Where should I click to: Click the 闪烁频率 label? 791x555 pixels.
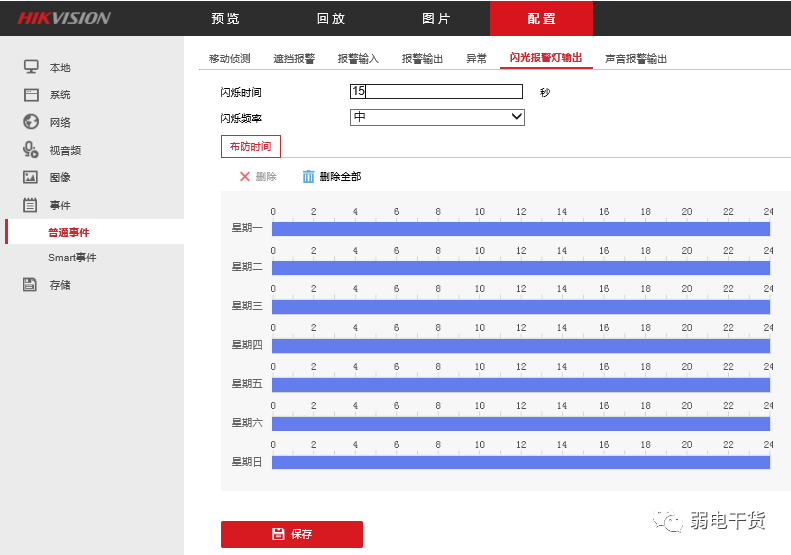coord(241,118)
